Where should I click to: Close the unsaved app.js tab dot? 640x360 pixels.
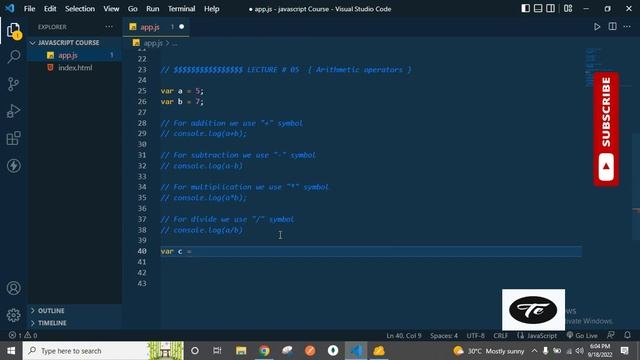182,27
